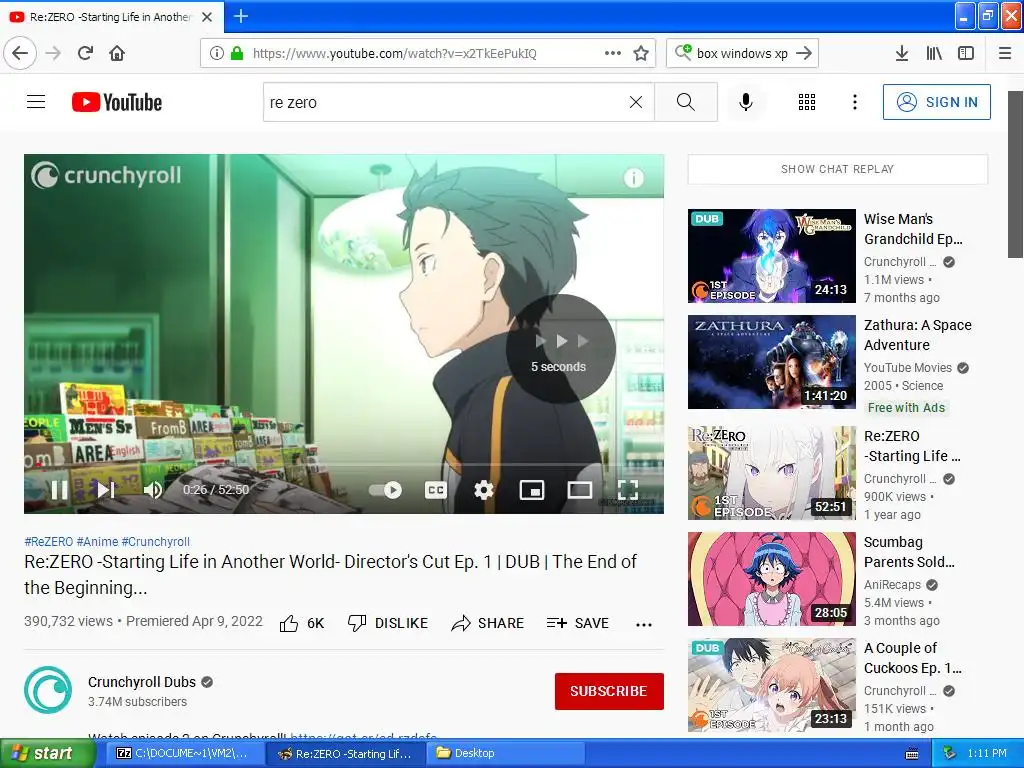Viewport: 1024px width, 768px height.
Task: Skip to next video in player
Action: pyautogui.click(x=106, y=490)
